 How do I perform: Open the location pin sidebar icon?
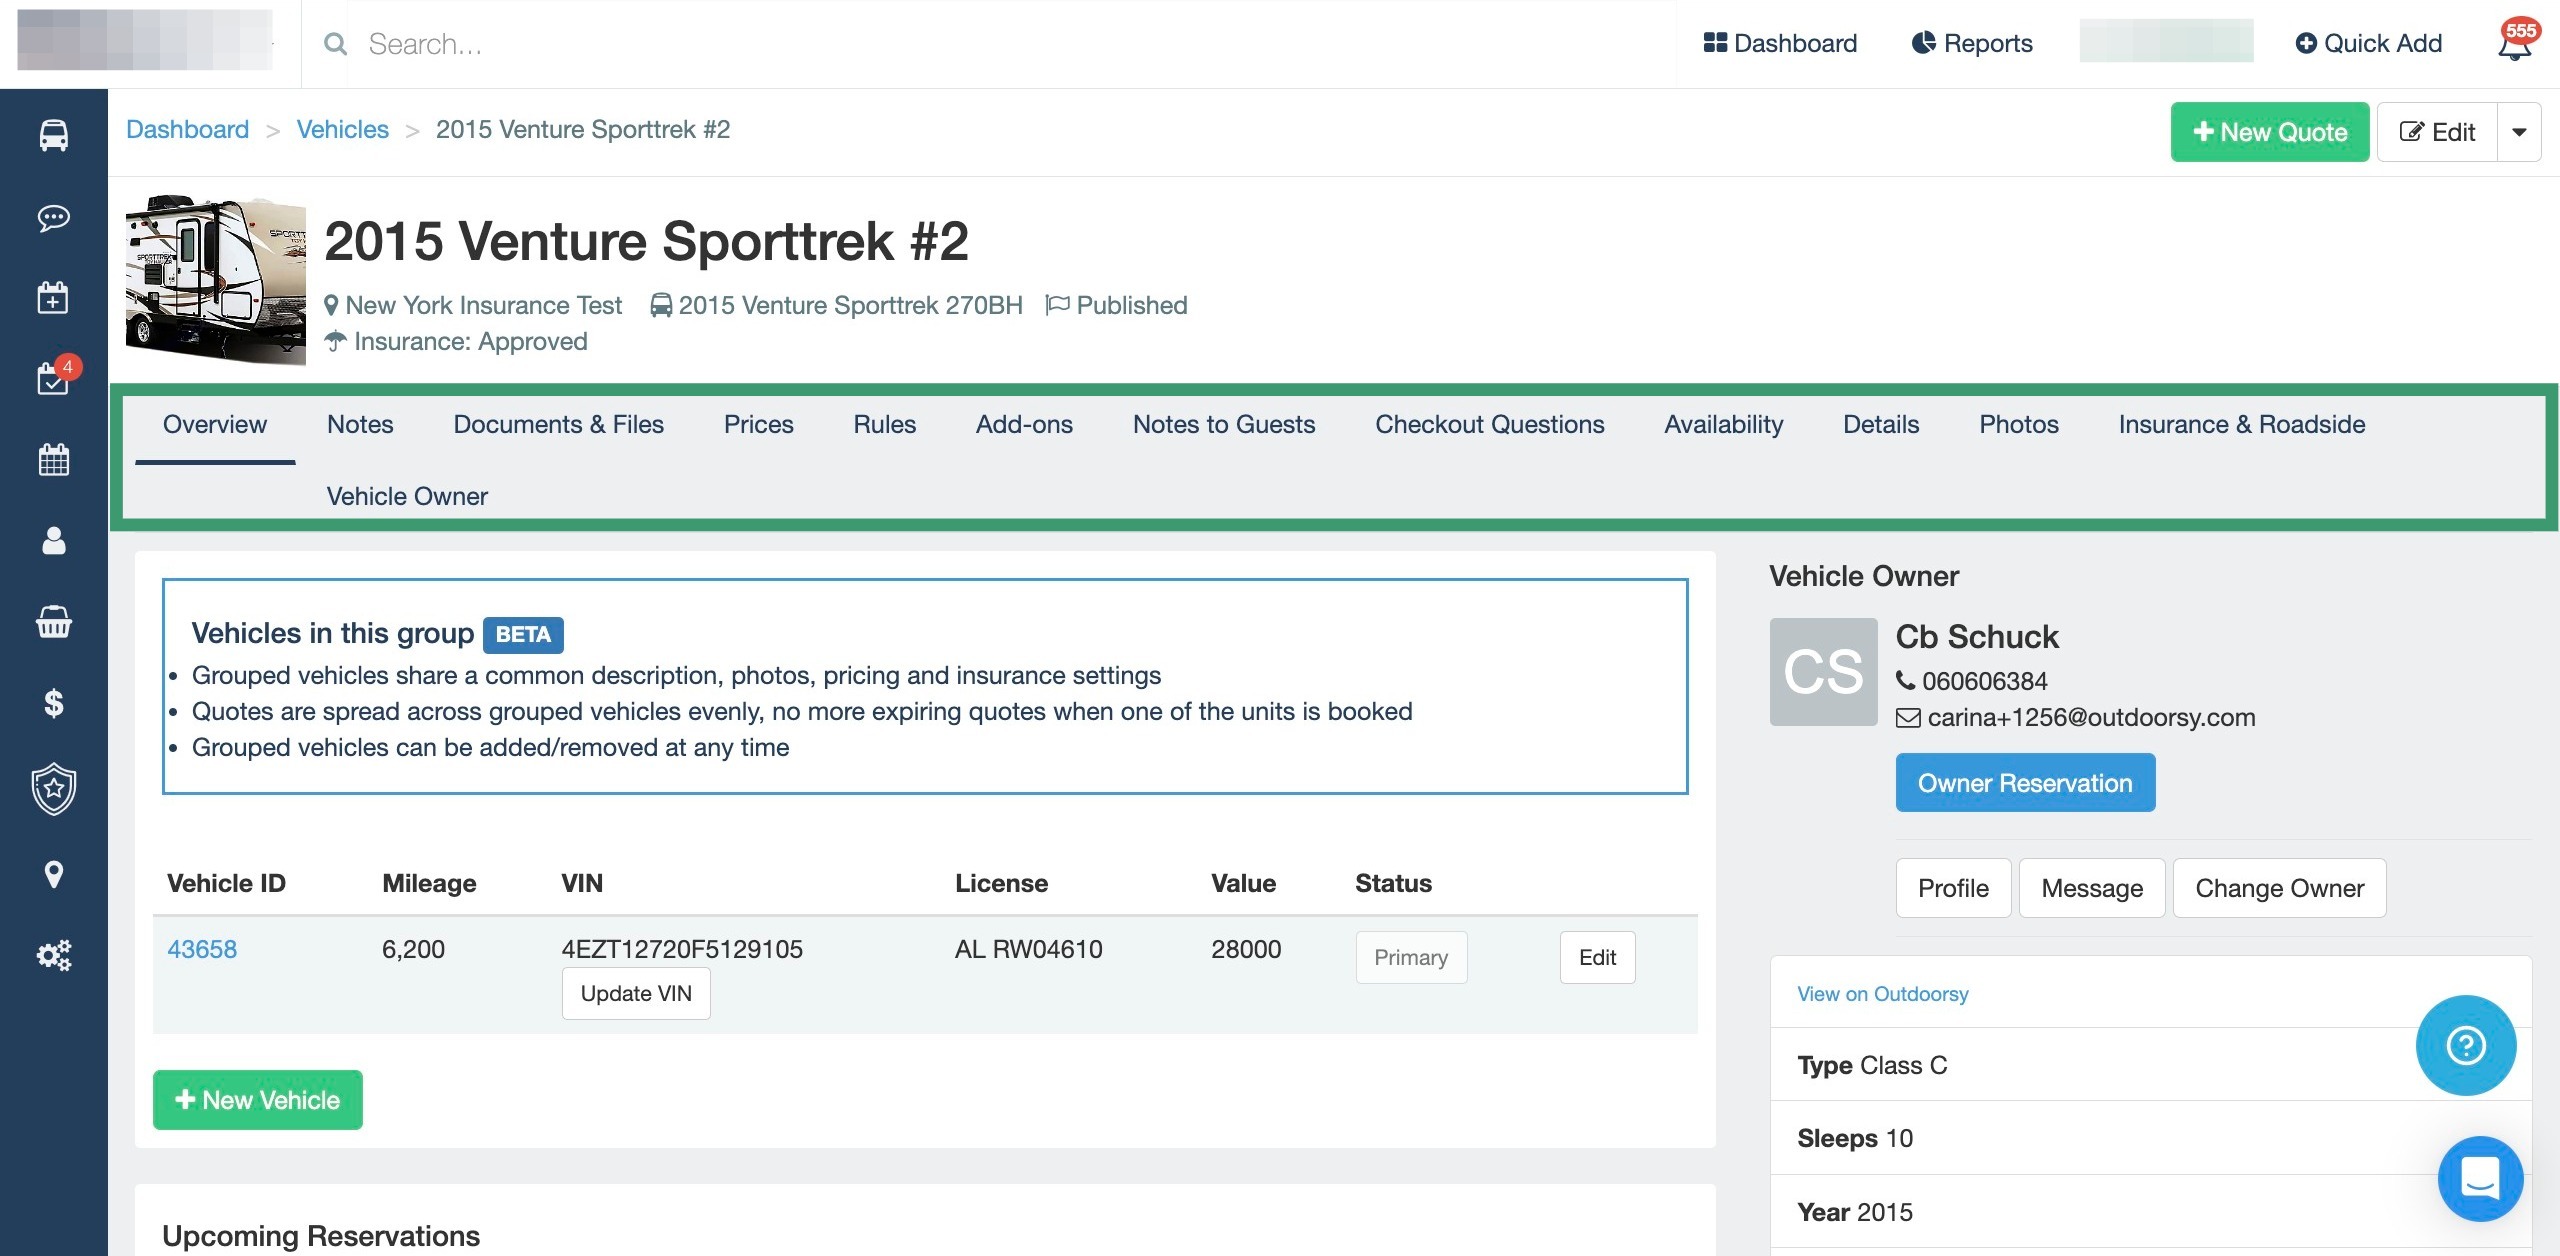pyautogui.click(x=54, y=875)
